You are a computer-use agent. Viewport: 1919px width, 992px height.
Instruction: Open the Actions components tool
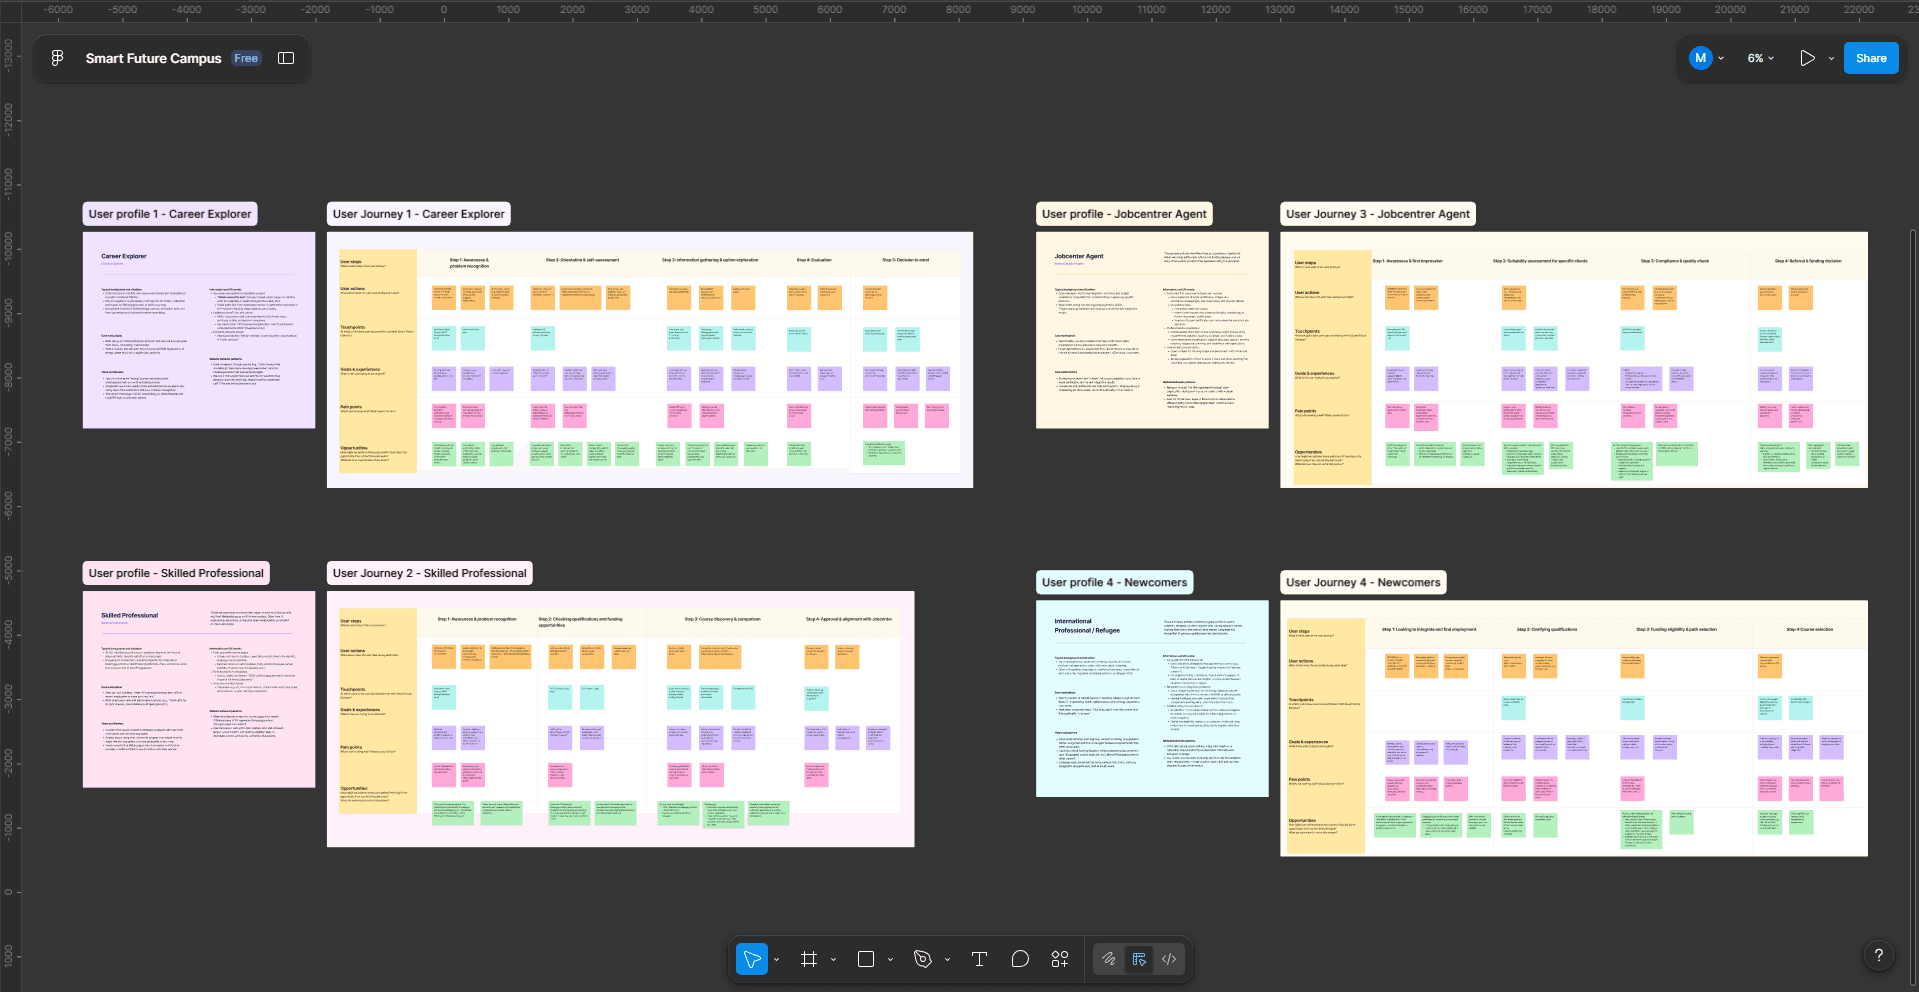click(x=1060, y=959)
